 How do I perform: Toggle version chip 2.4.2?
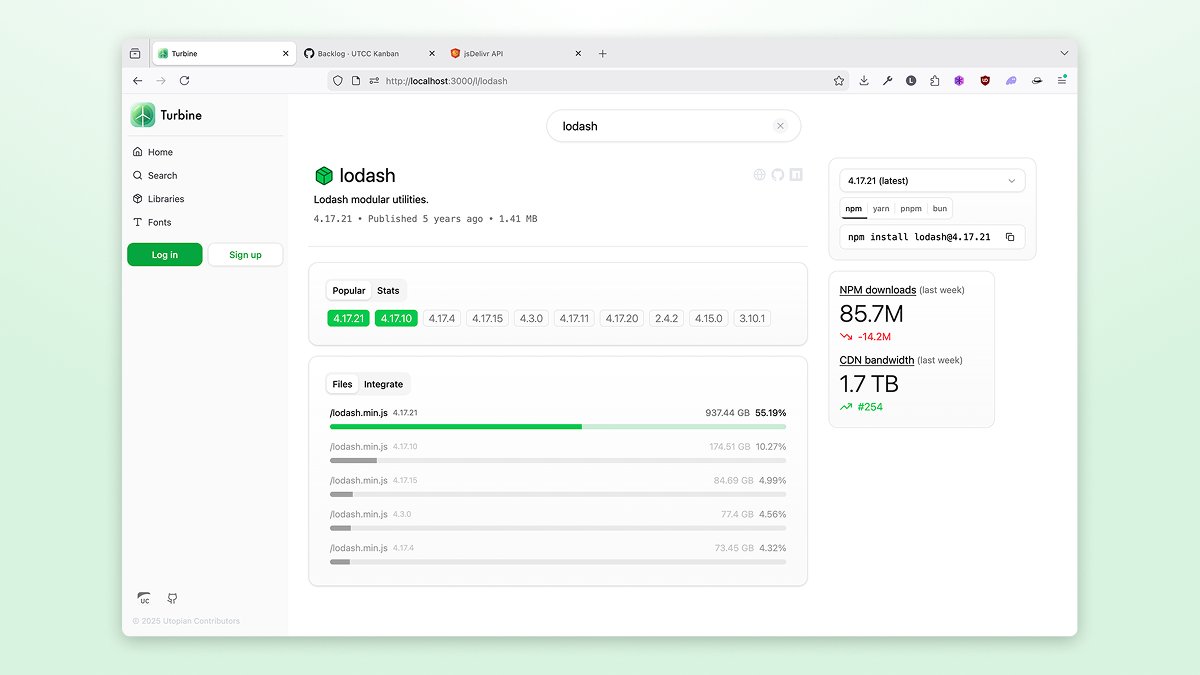tap(666, 319)
